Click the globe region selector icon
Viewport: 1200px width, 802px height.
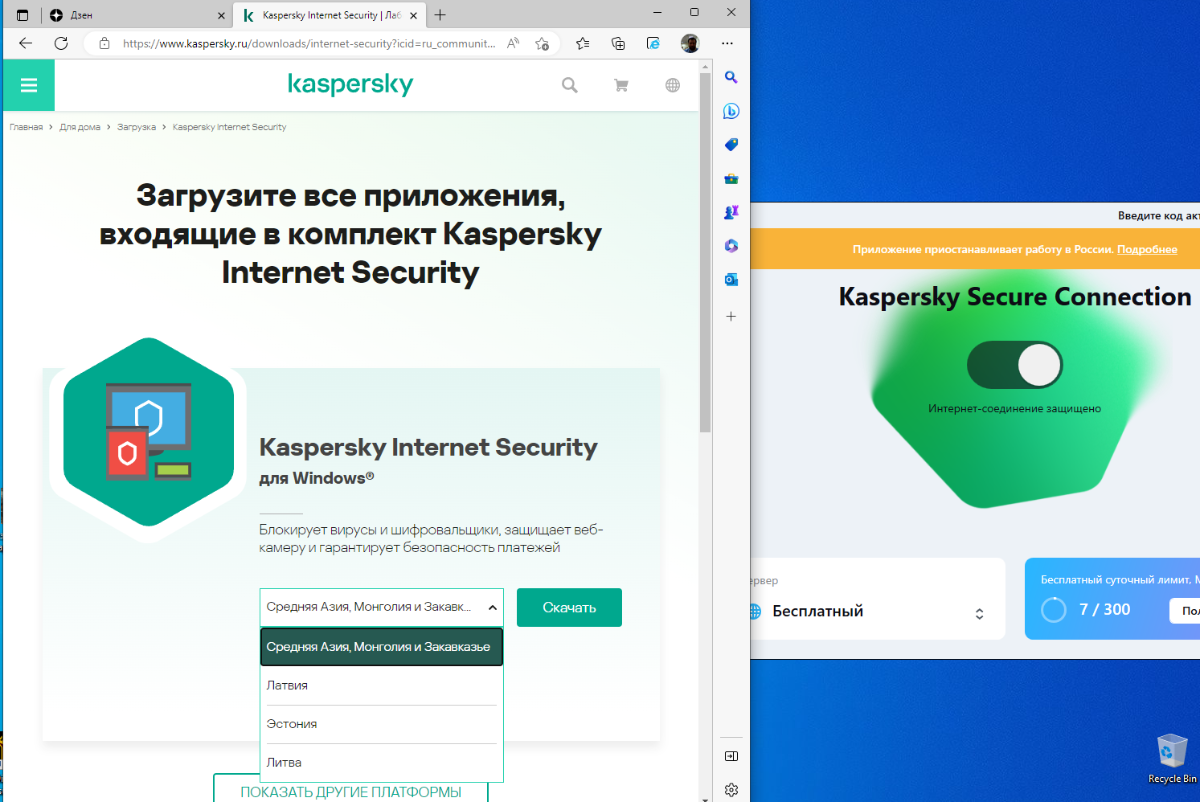673,86
